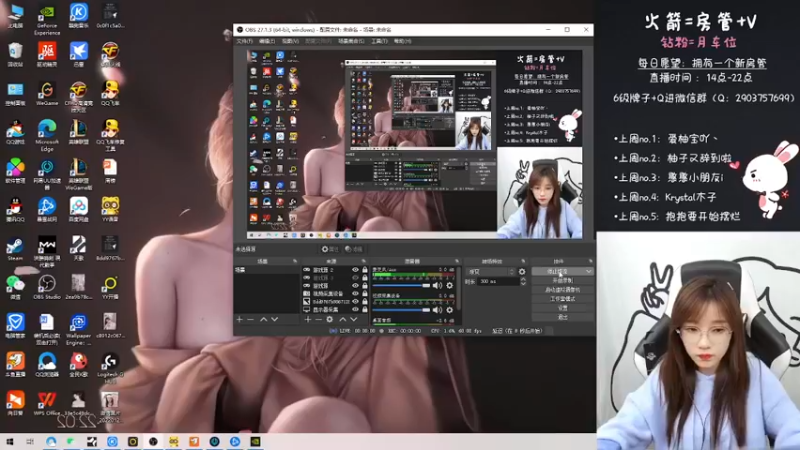Open the GeForce Experience desktop shortcut
Screen dimensions: 800x450
47,19
